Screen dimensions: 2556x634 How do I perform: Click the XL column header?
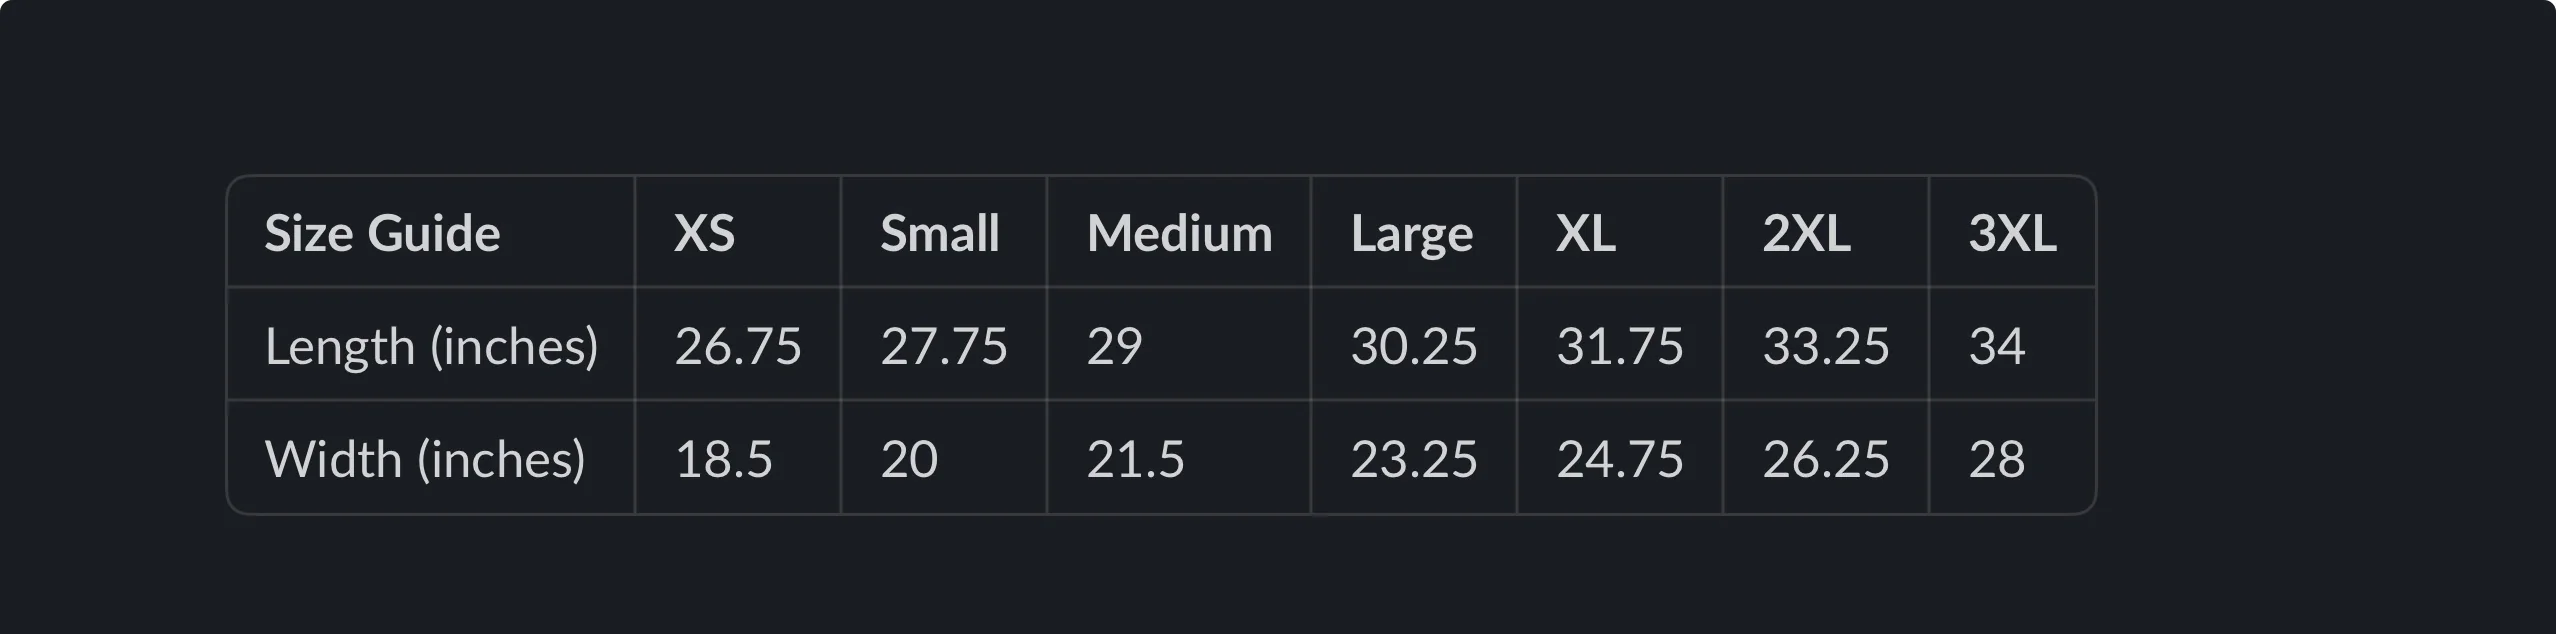point(1620,232)
